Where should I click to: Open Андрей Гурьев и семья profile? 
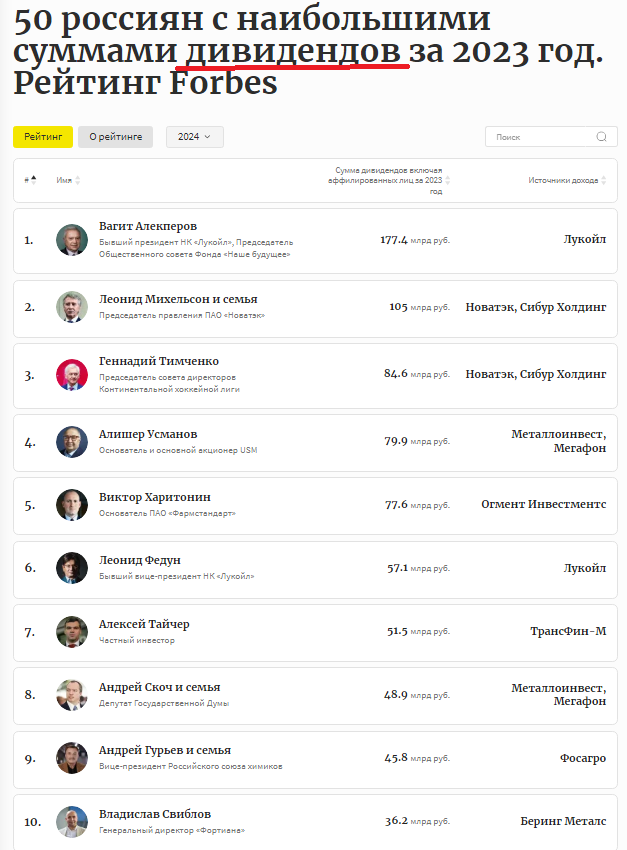click(x=165, y=750)
